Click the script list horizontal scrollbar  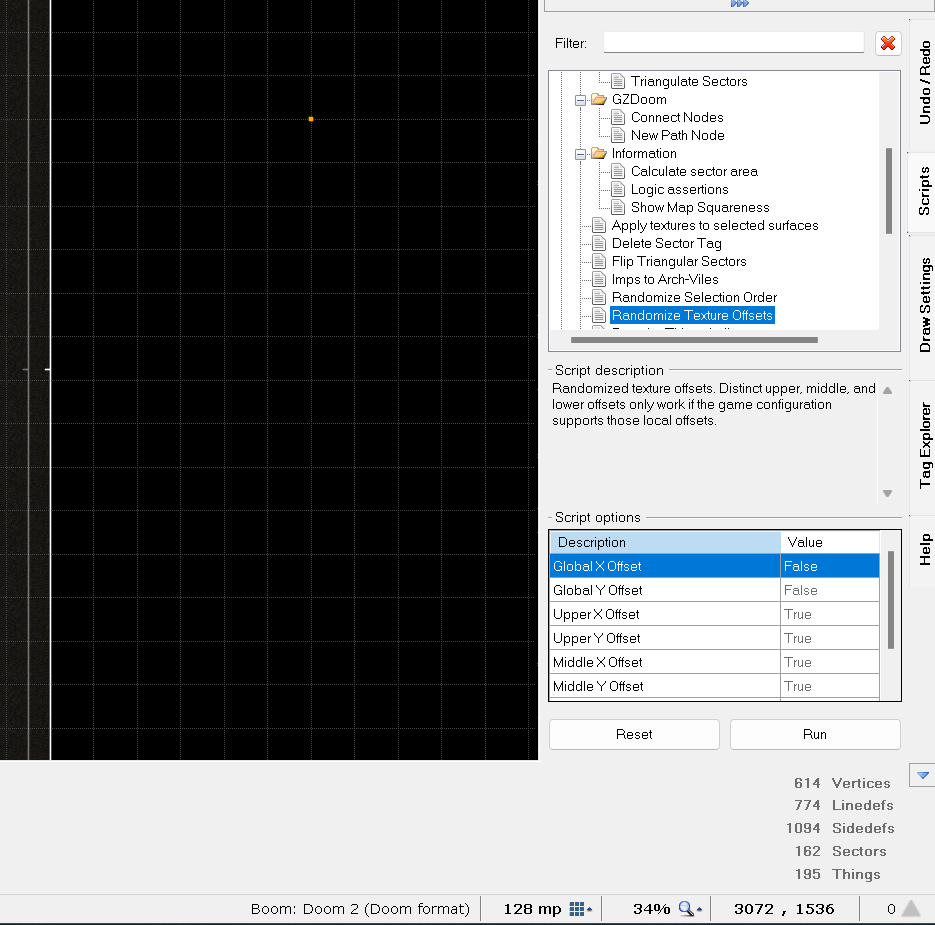tap(694, 340)
